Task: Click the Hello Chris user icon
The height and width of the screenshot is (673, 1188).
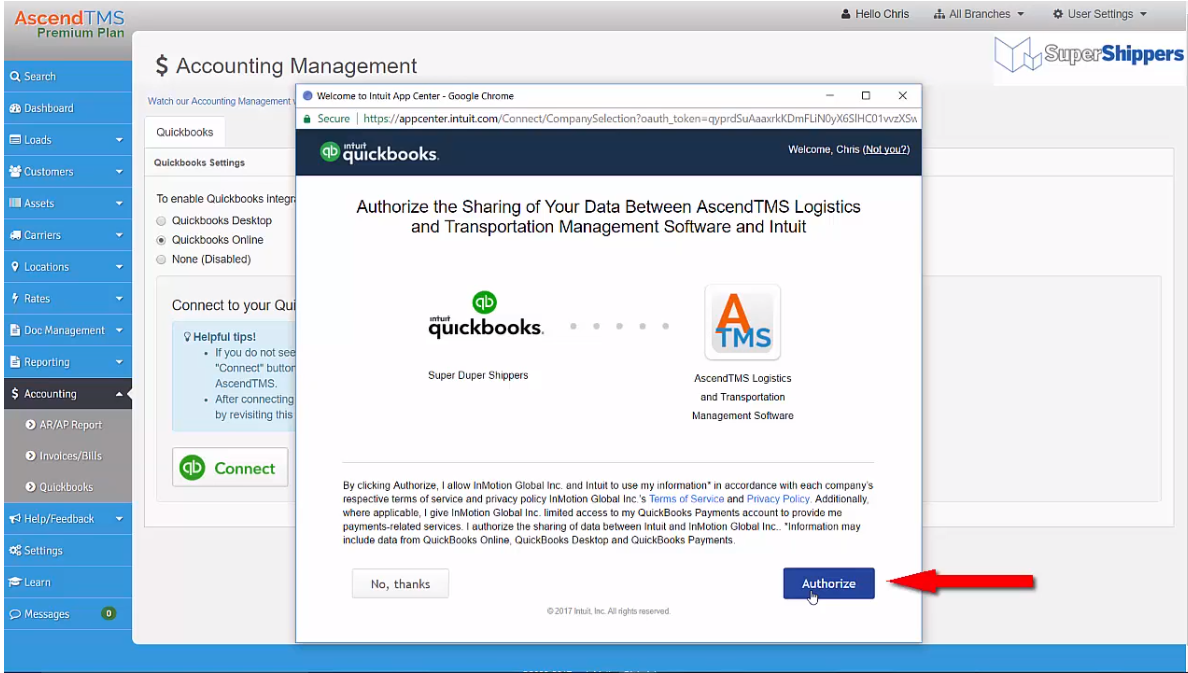Action: point(846,14)
